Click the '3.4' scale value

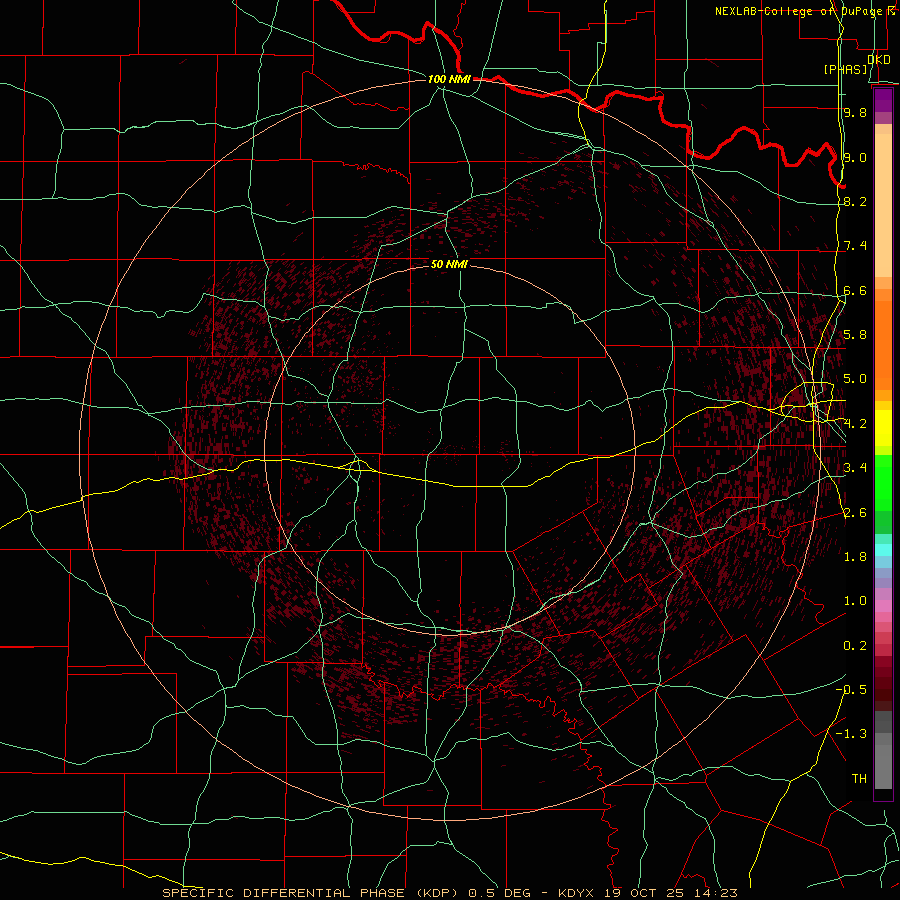click(x=855, y=468)
